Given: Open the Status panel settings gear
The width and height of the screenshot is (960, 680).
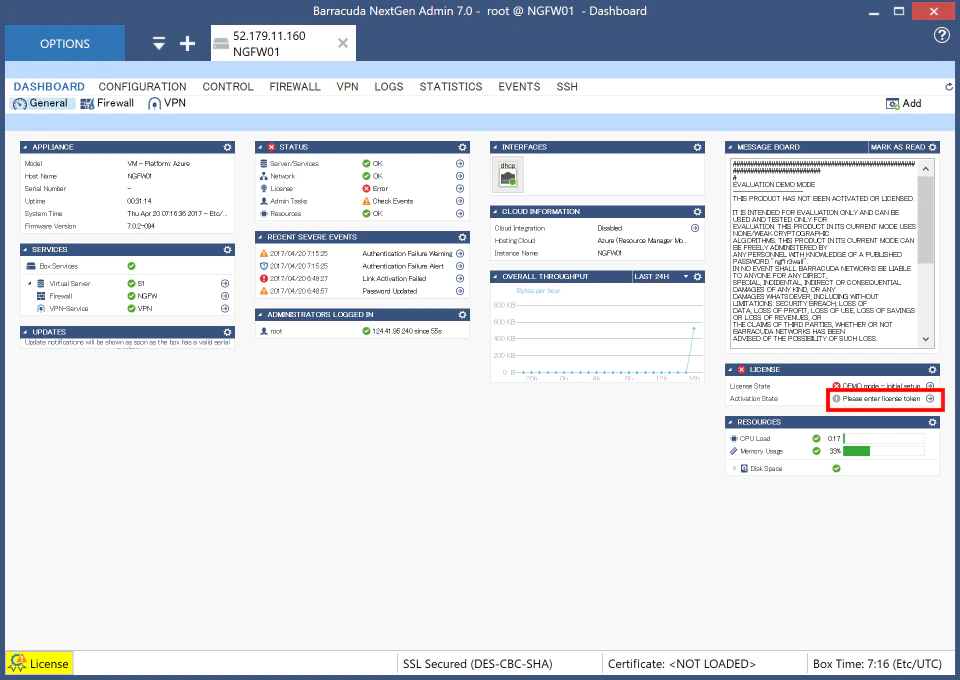Looking at the screenshot, I should click(462, 148).
